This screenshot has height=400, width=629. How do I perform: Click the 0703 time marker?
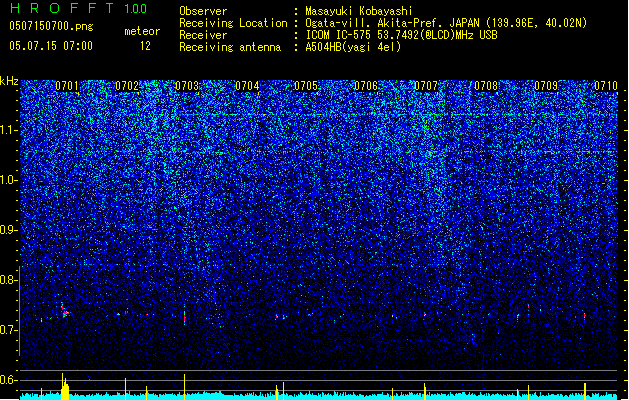187,86
